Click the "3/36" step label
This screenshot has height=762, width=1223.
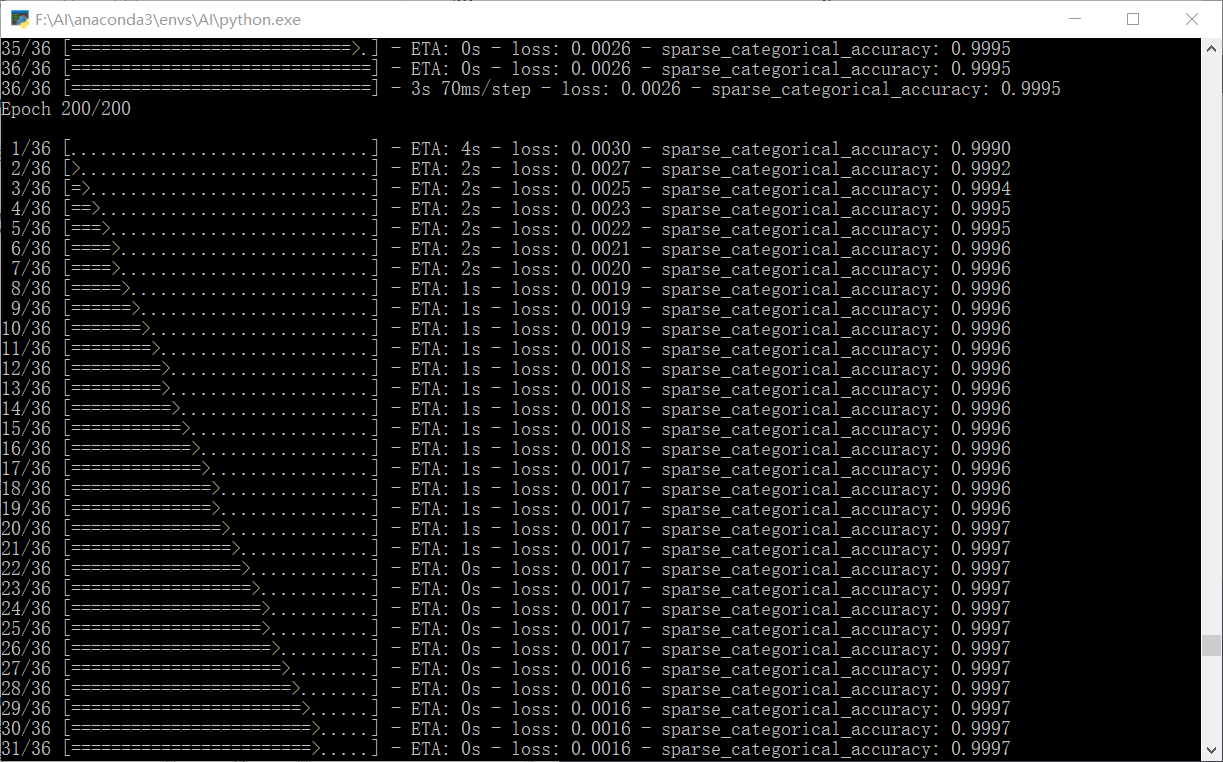[31, 189]
